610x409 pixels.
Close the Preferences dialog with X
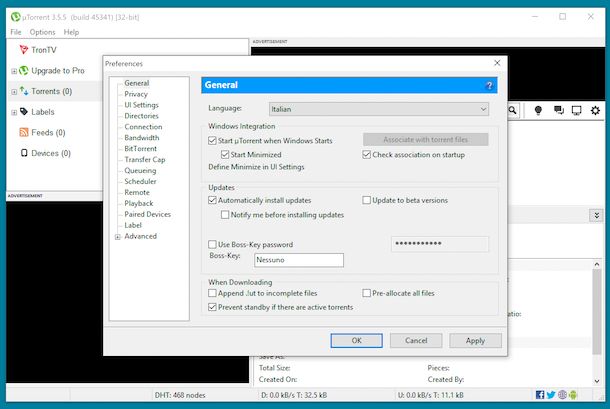click(497, 63)
